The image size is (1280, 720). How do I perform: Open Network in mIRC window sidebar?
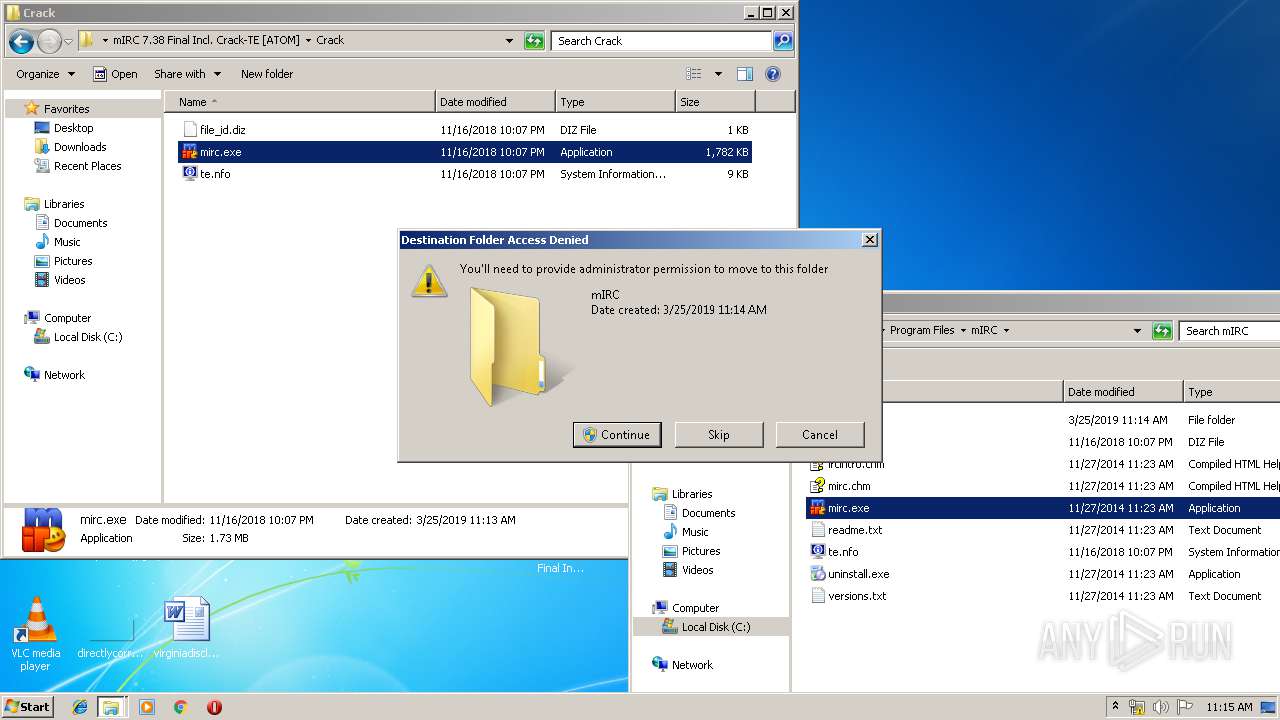(692, 665)
